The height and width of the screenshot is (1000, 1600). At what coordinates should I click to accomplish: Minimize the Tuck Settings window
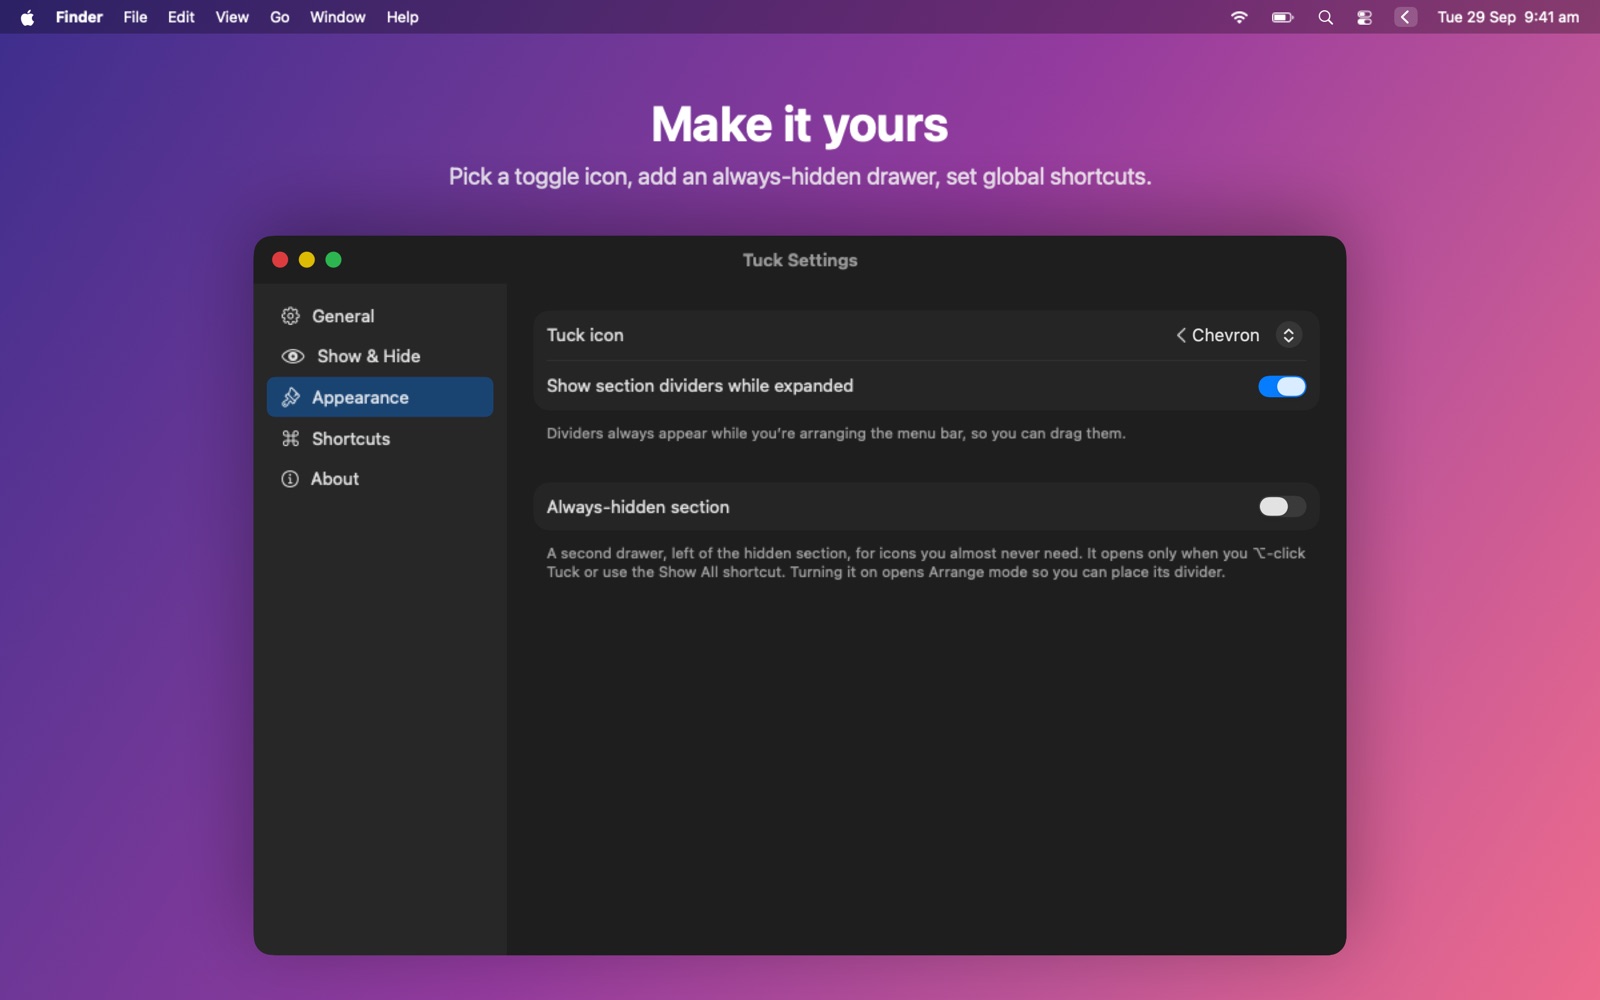point(307,260)
